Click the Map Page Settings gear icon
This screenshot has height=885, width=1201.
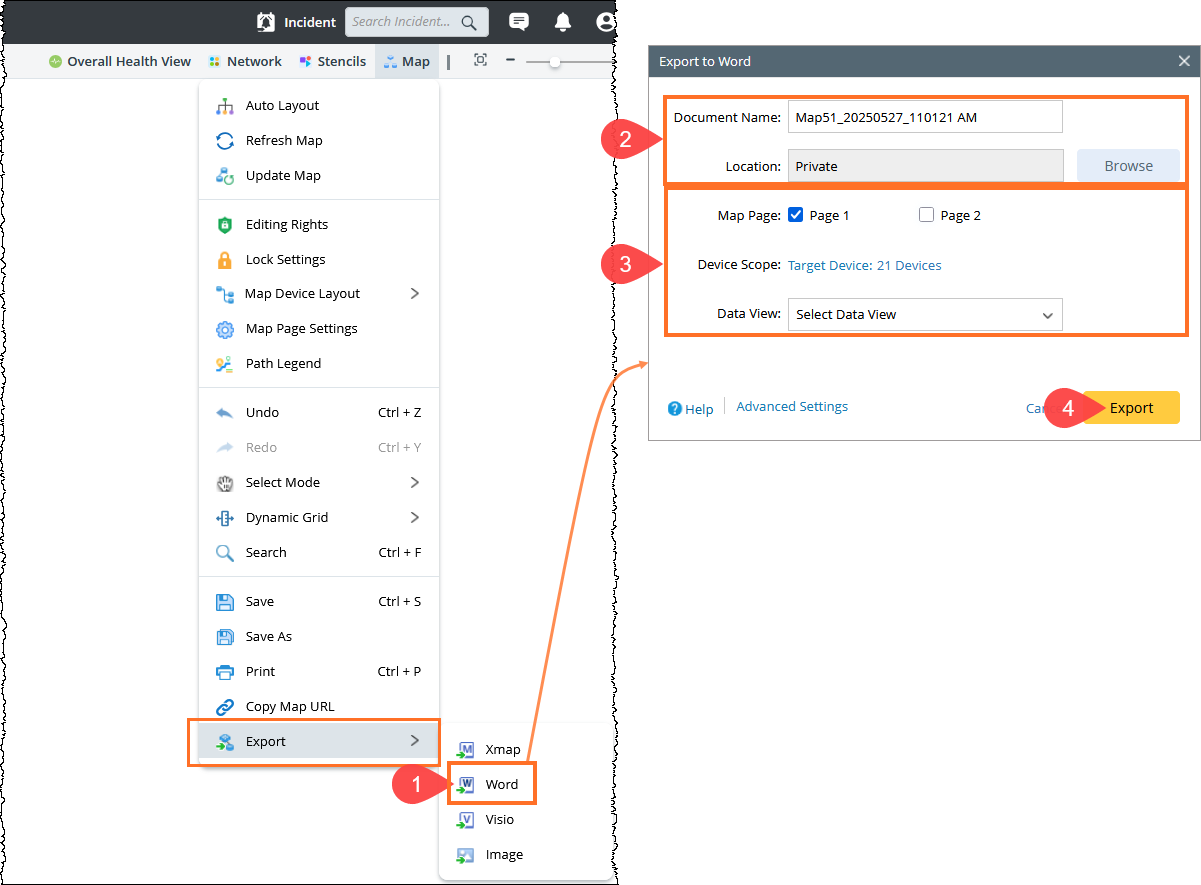tap(225, 329)
